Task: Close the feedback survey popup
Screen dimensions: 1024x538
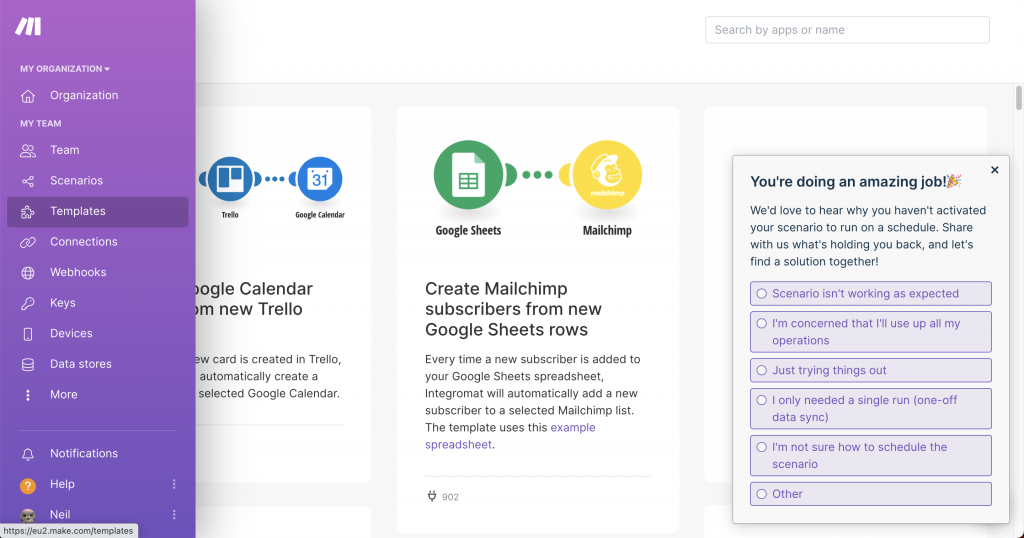Action: [995, 170]
